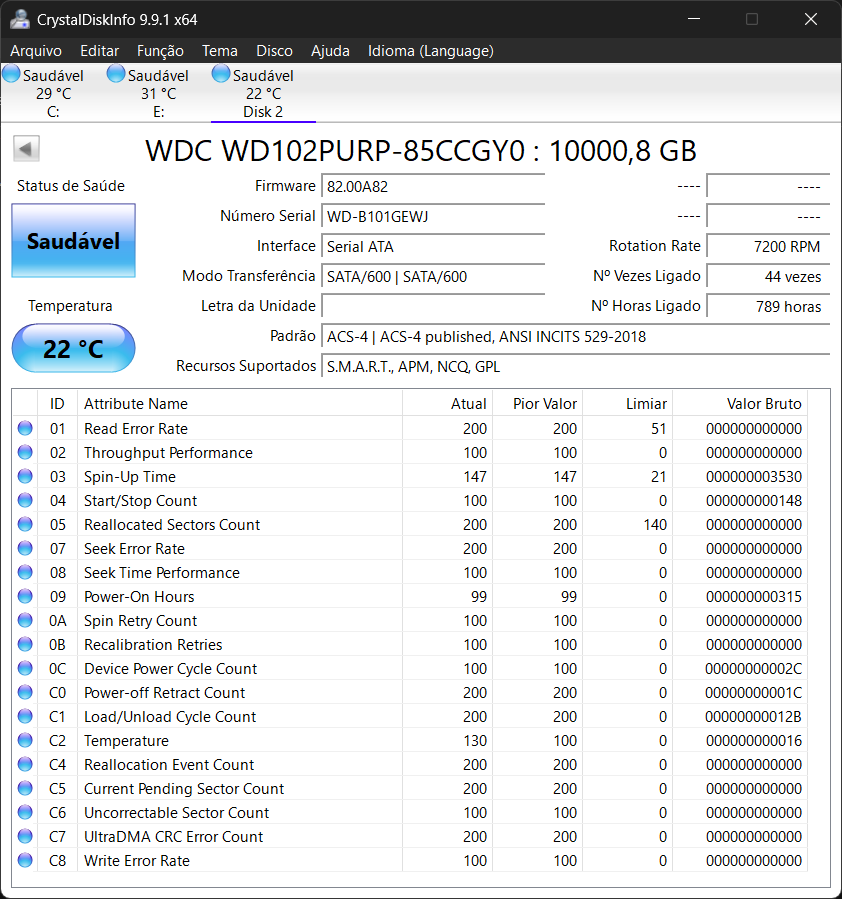Click the empty Letra da Unidade field
Viewport: 842px width, 899px height.
(x=433, y=306)
